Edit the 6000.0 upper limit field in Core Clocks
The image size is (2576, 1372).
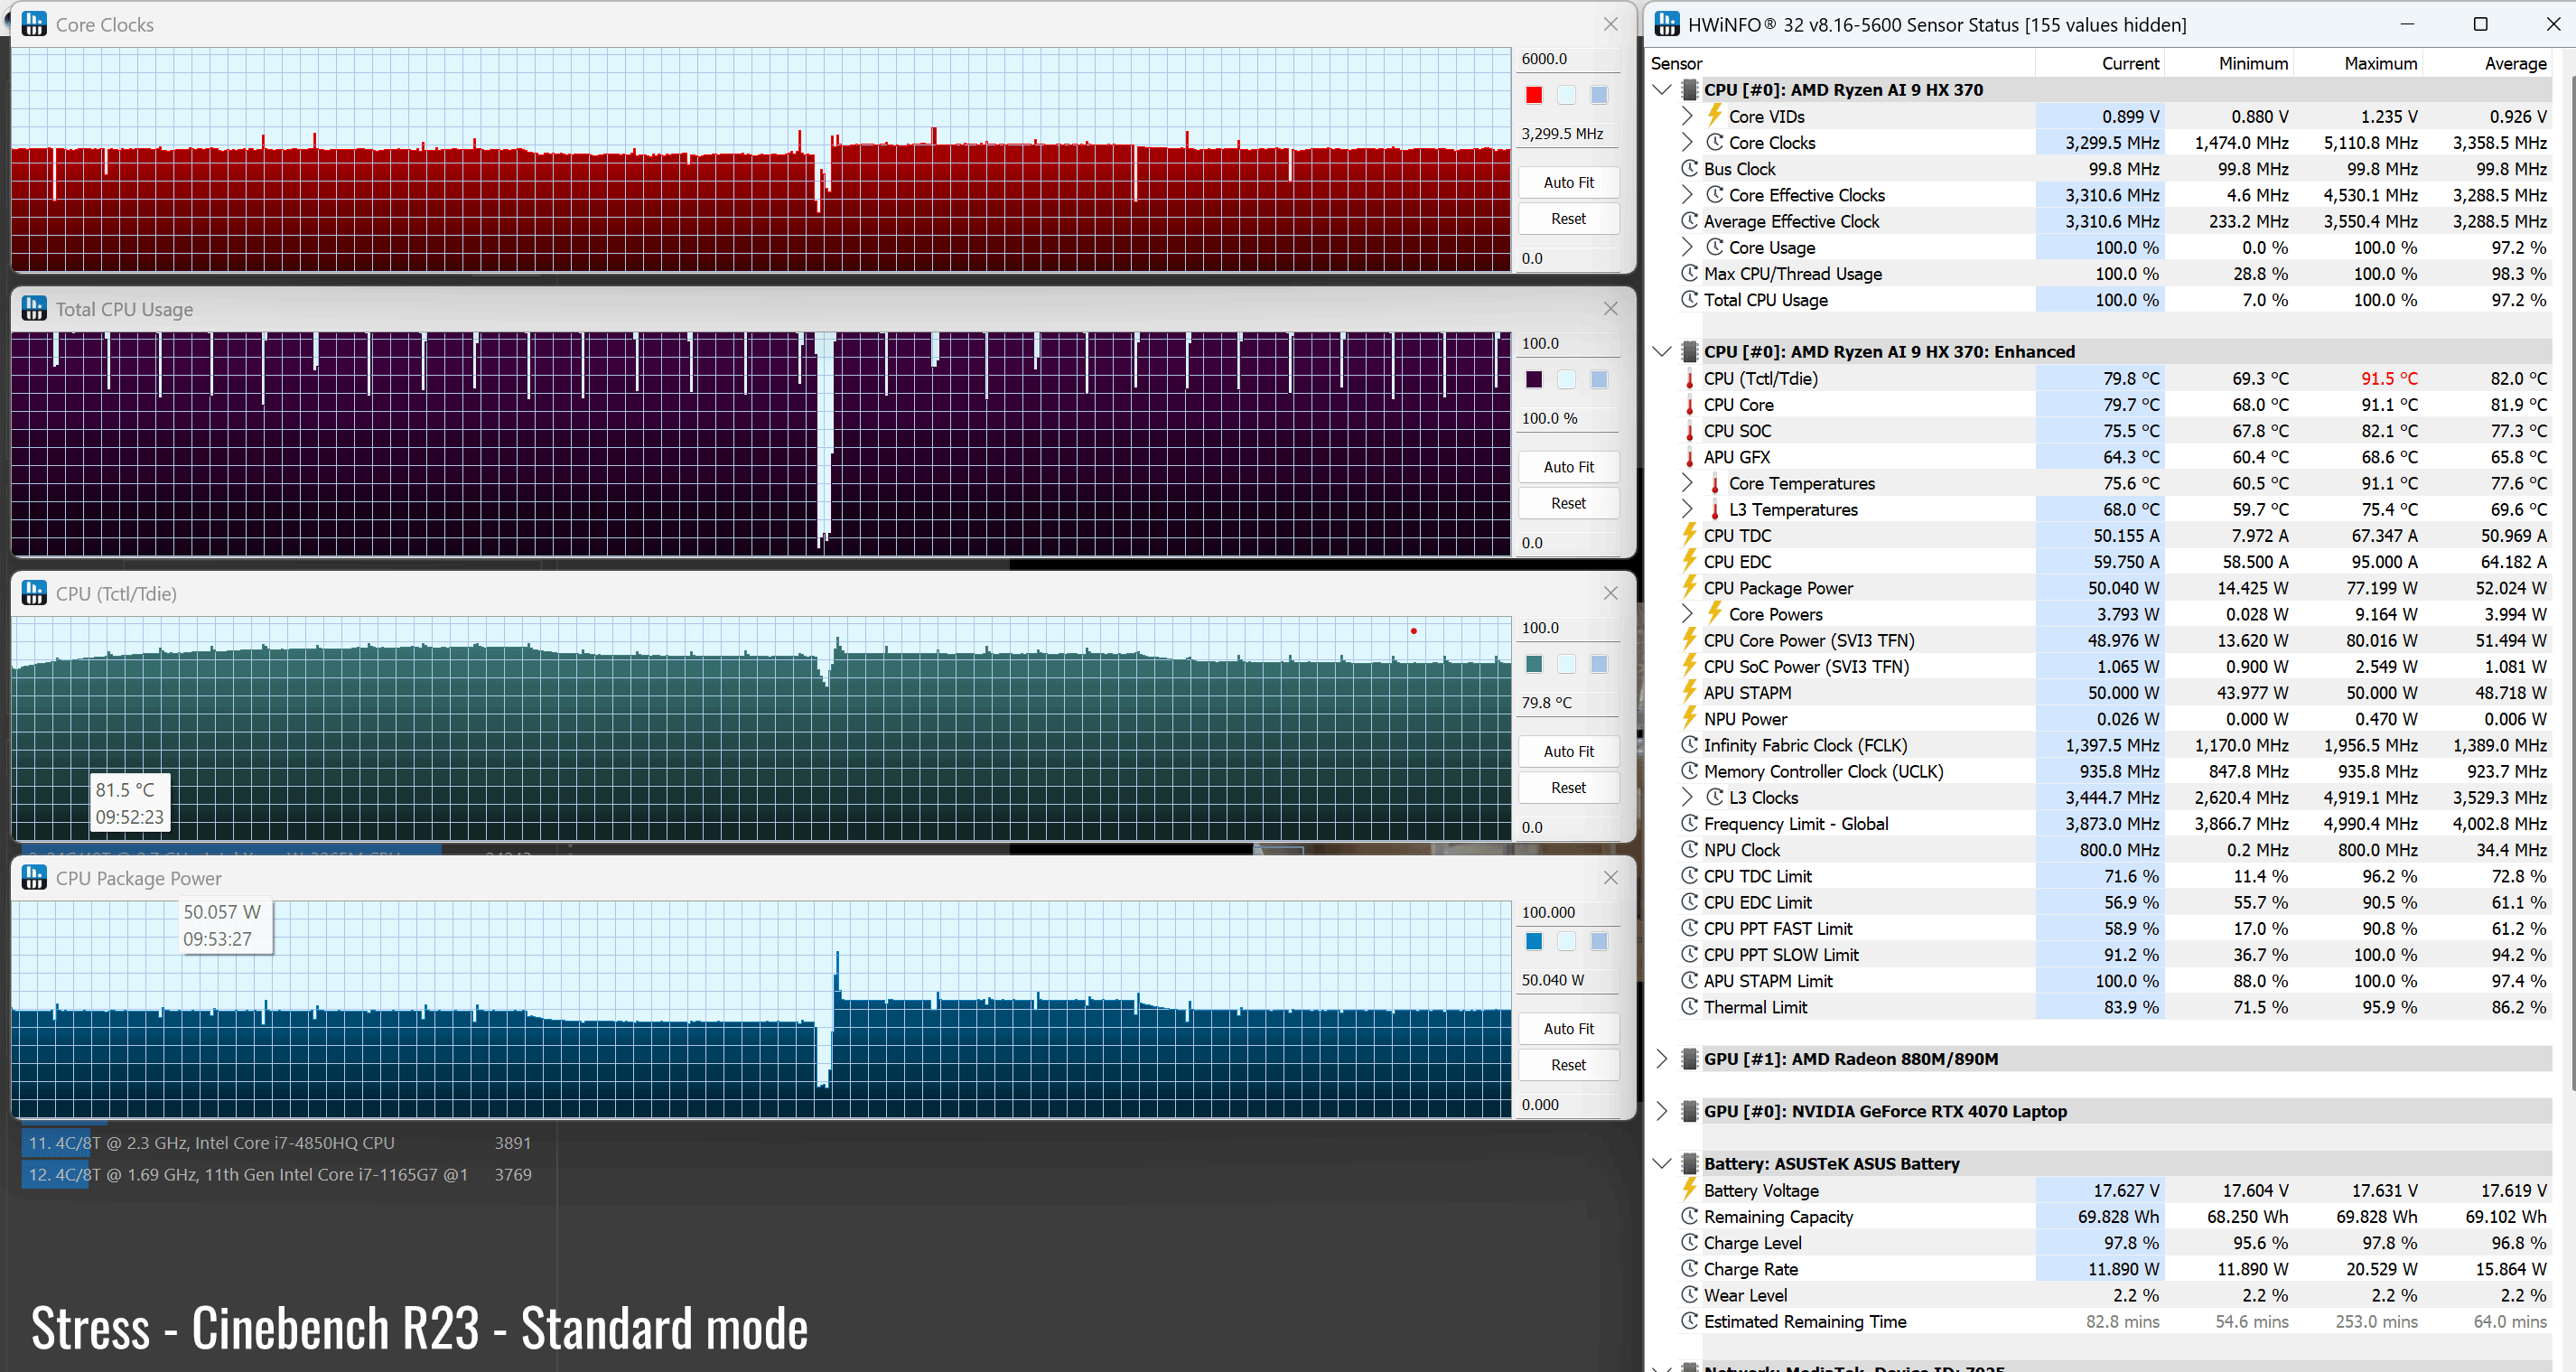point(1568,59)
